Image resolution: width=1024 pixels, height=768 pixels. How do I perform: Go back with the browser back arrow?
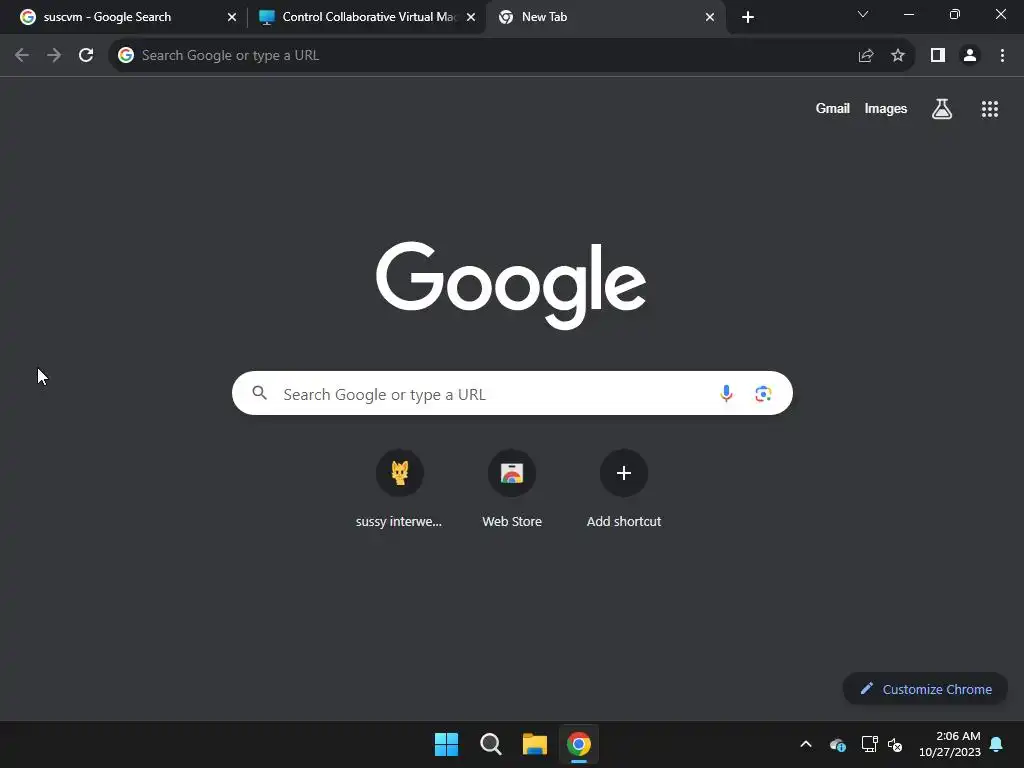tap(22, 56)
